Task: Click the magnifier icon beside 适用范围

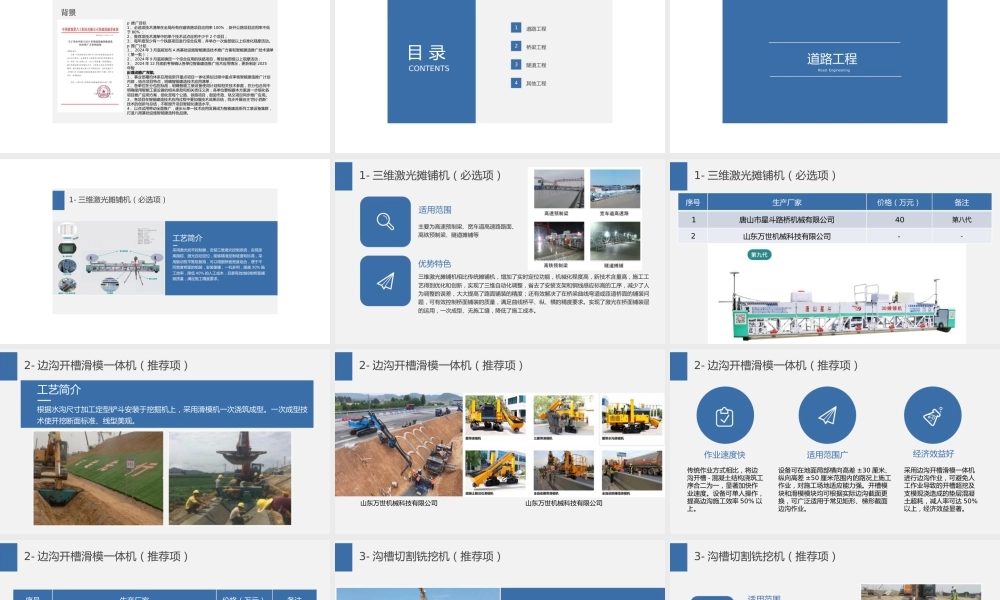Action: click(x=385, y=221)
